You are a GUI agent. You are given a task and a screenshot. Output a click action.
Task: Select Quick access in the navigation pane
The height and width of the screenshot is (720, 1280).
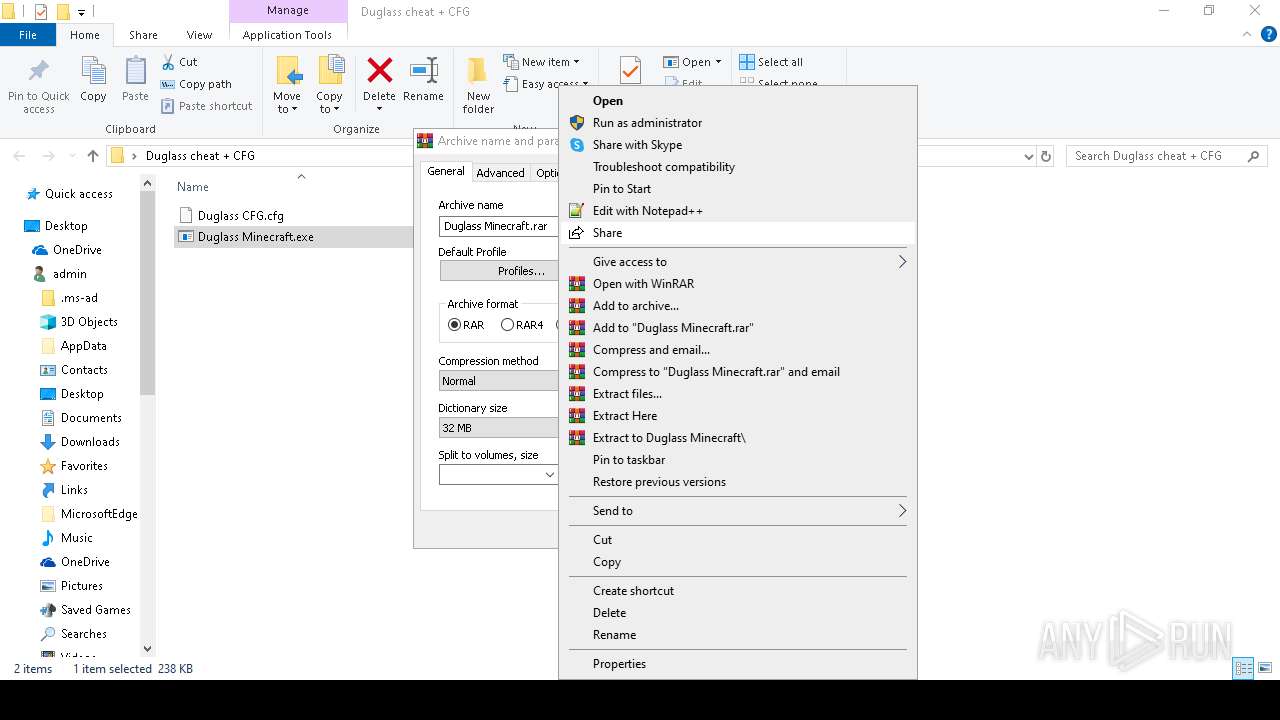79,194
